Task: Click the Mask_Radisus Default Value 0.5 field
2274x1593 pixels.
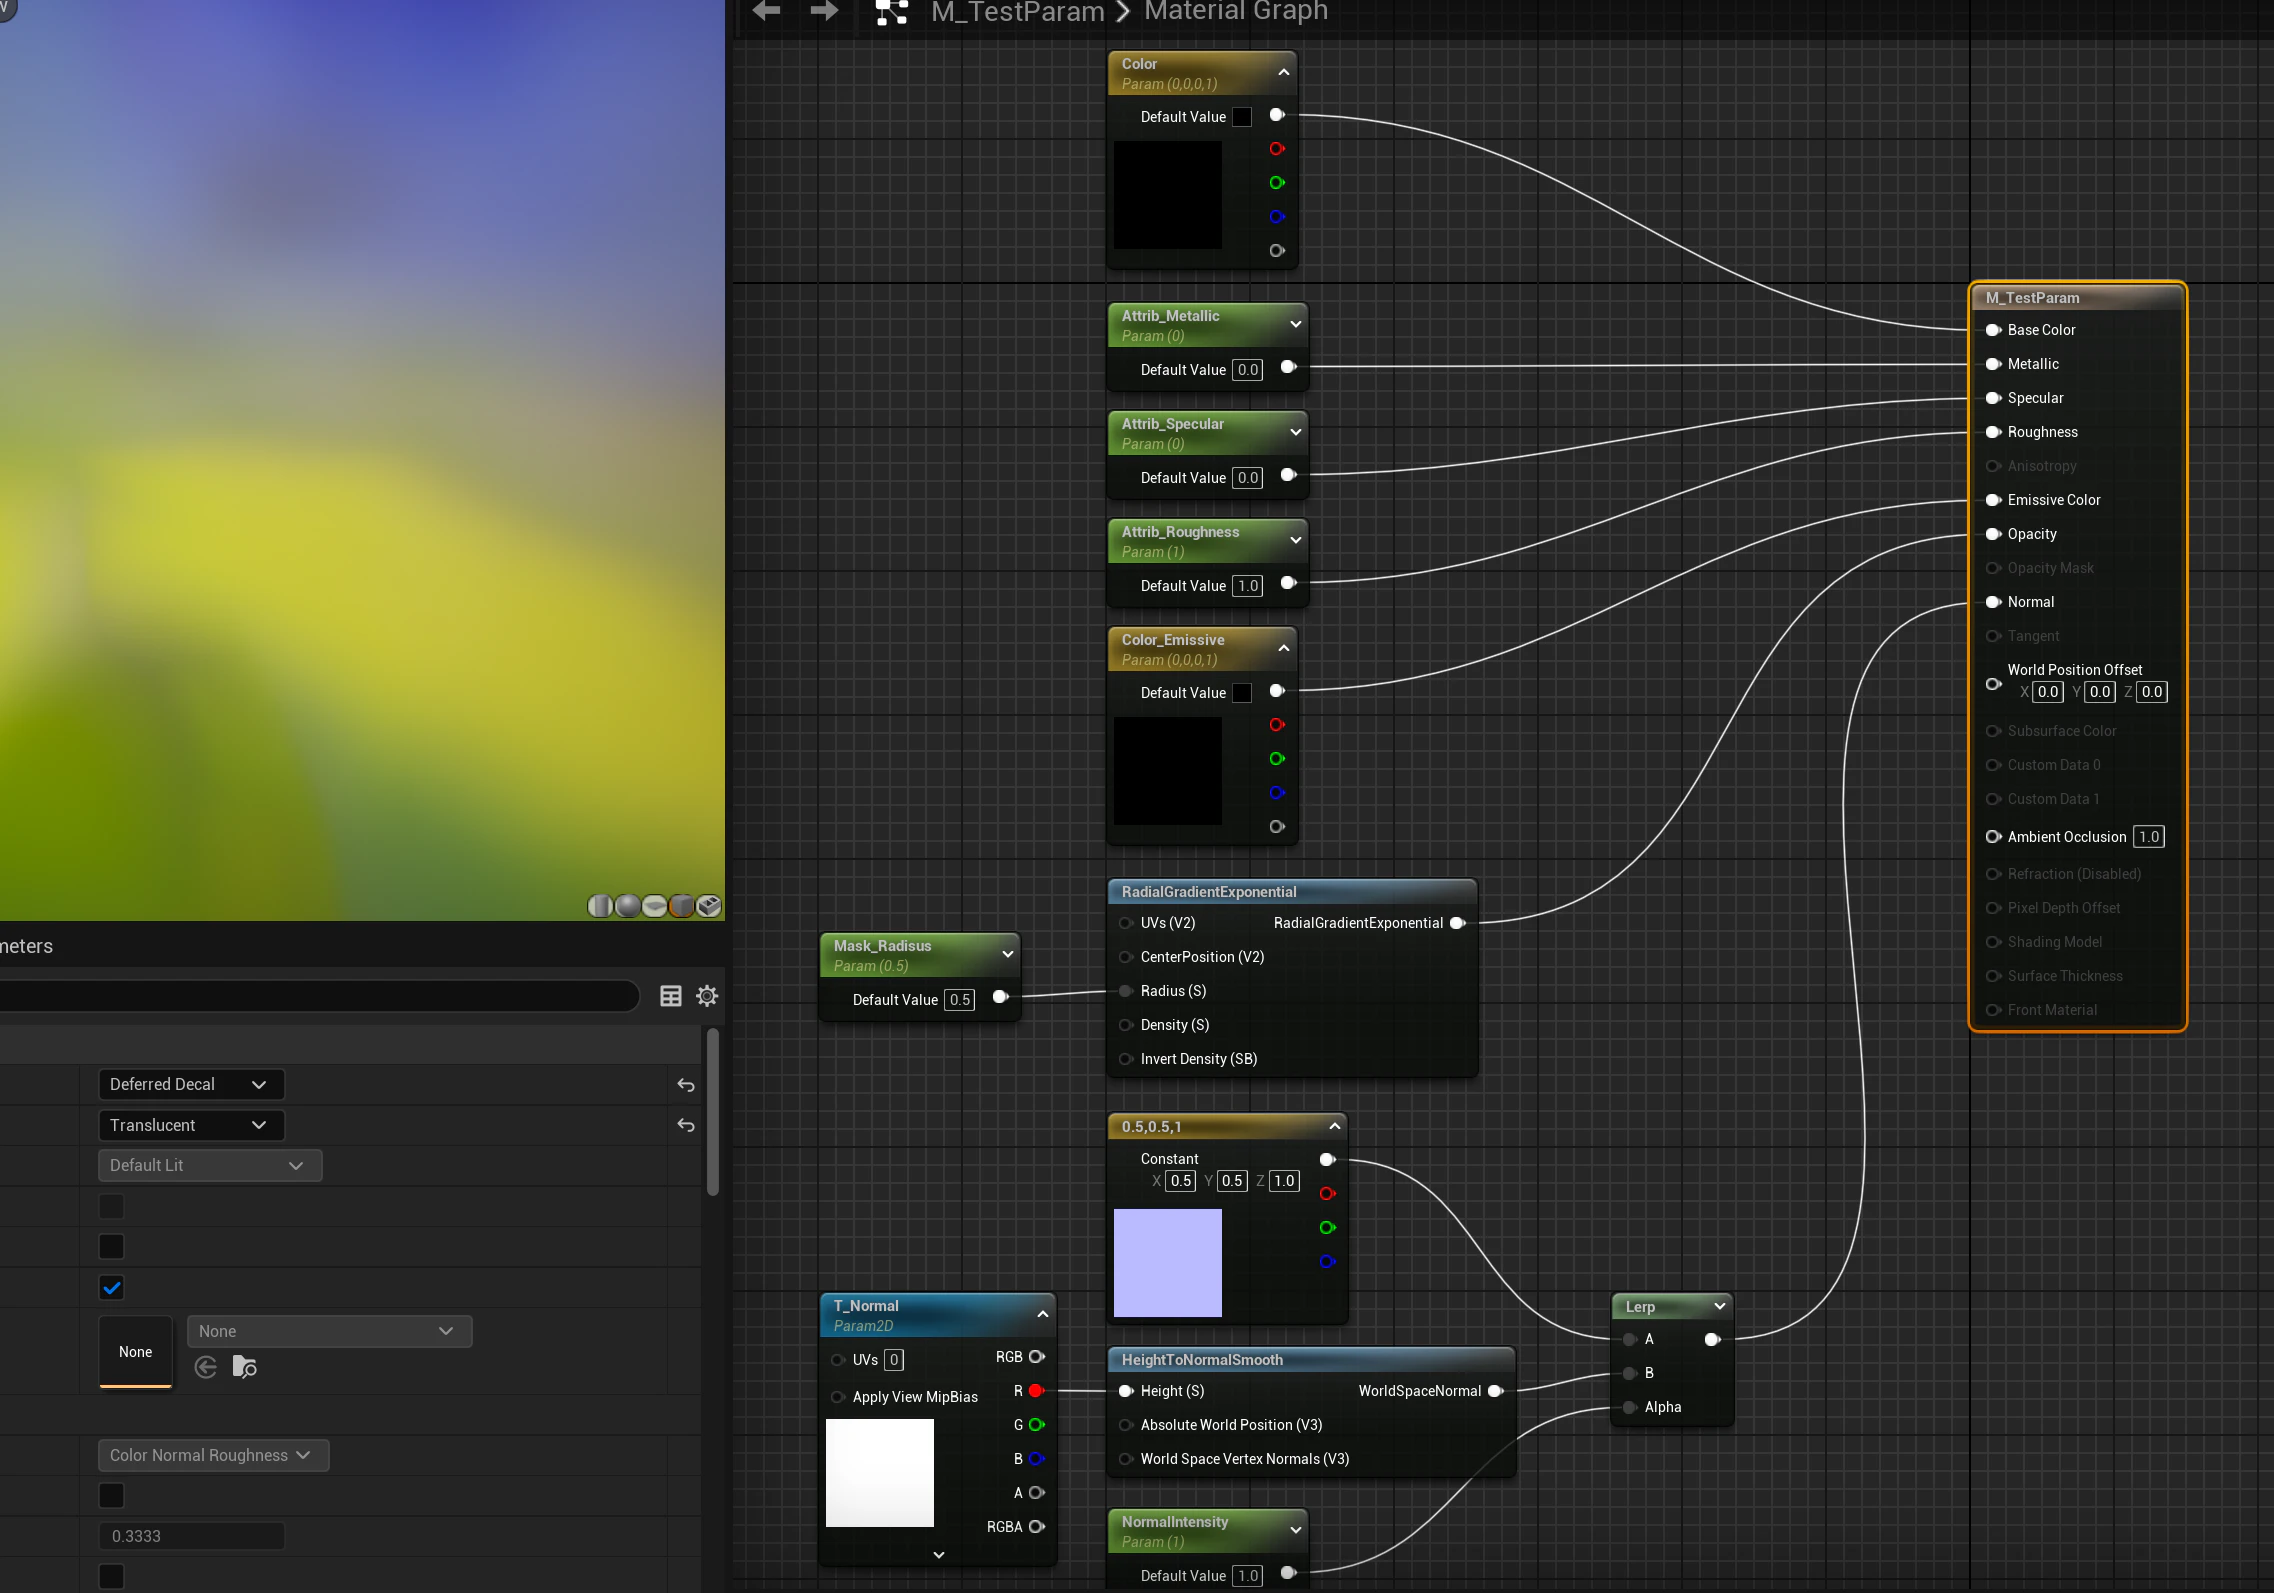Action: (959, 1000)
